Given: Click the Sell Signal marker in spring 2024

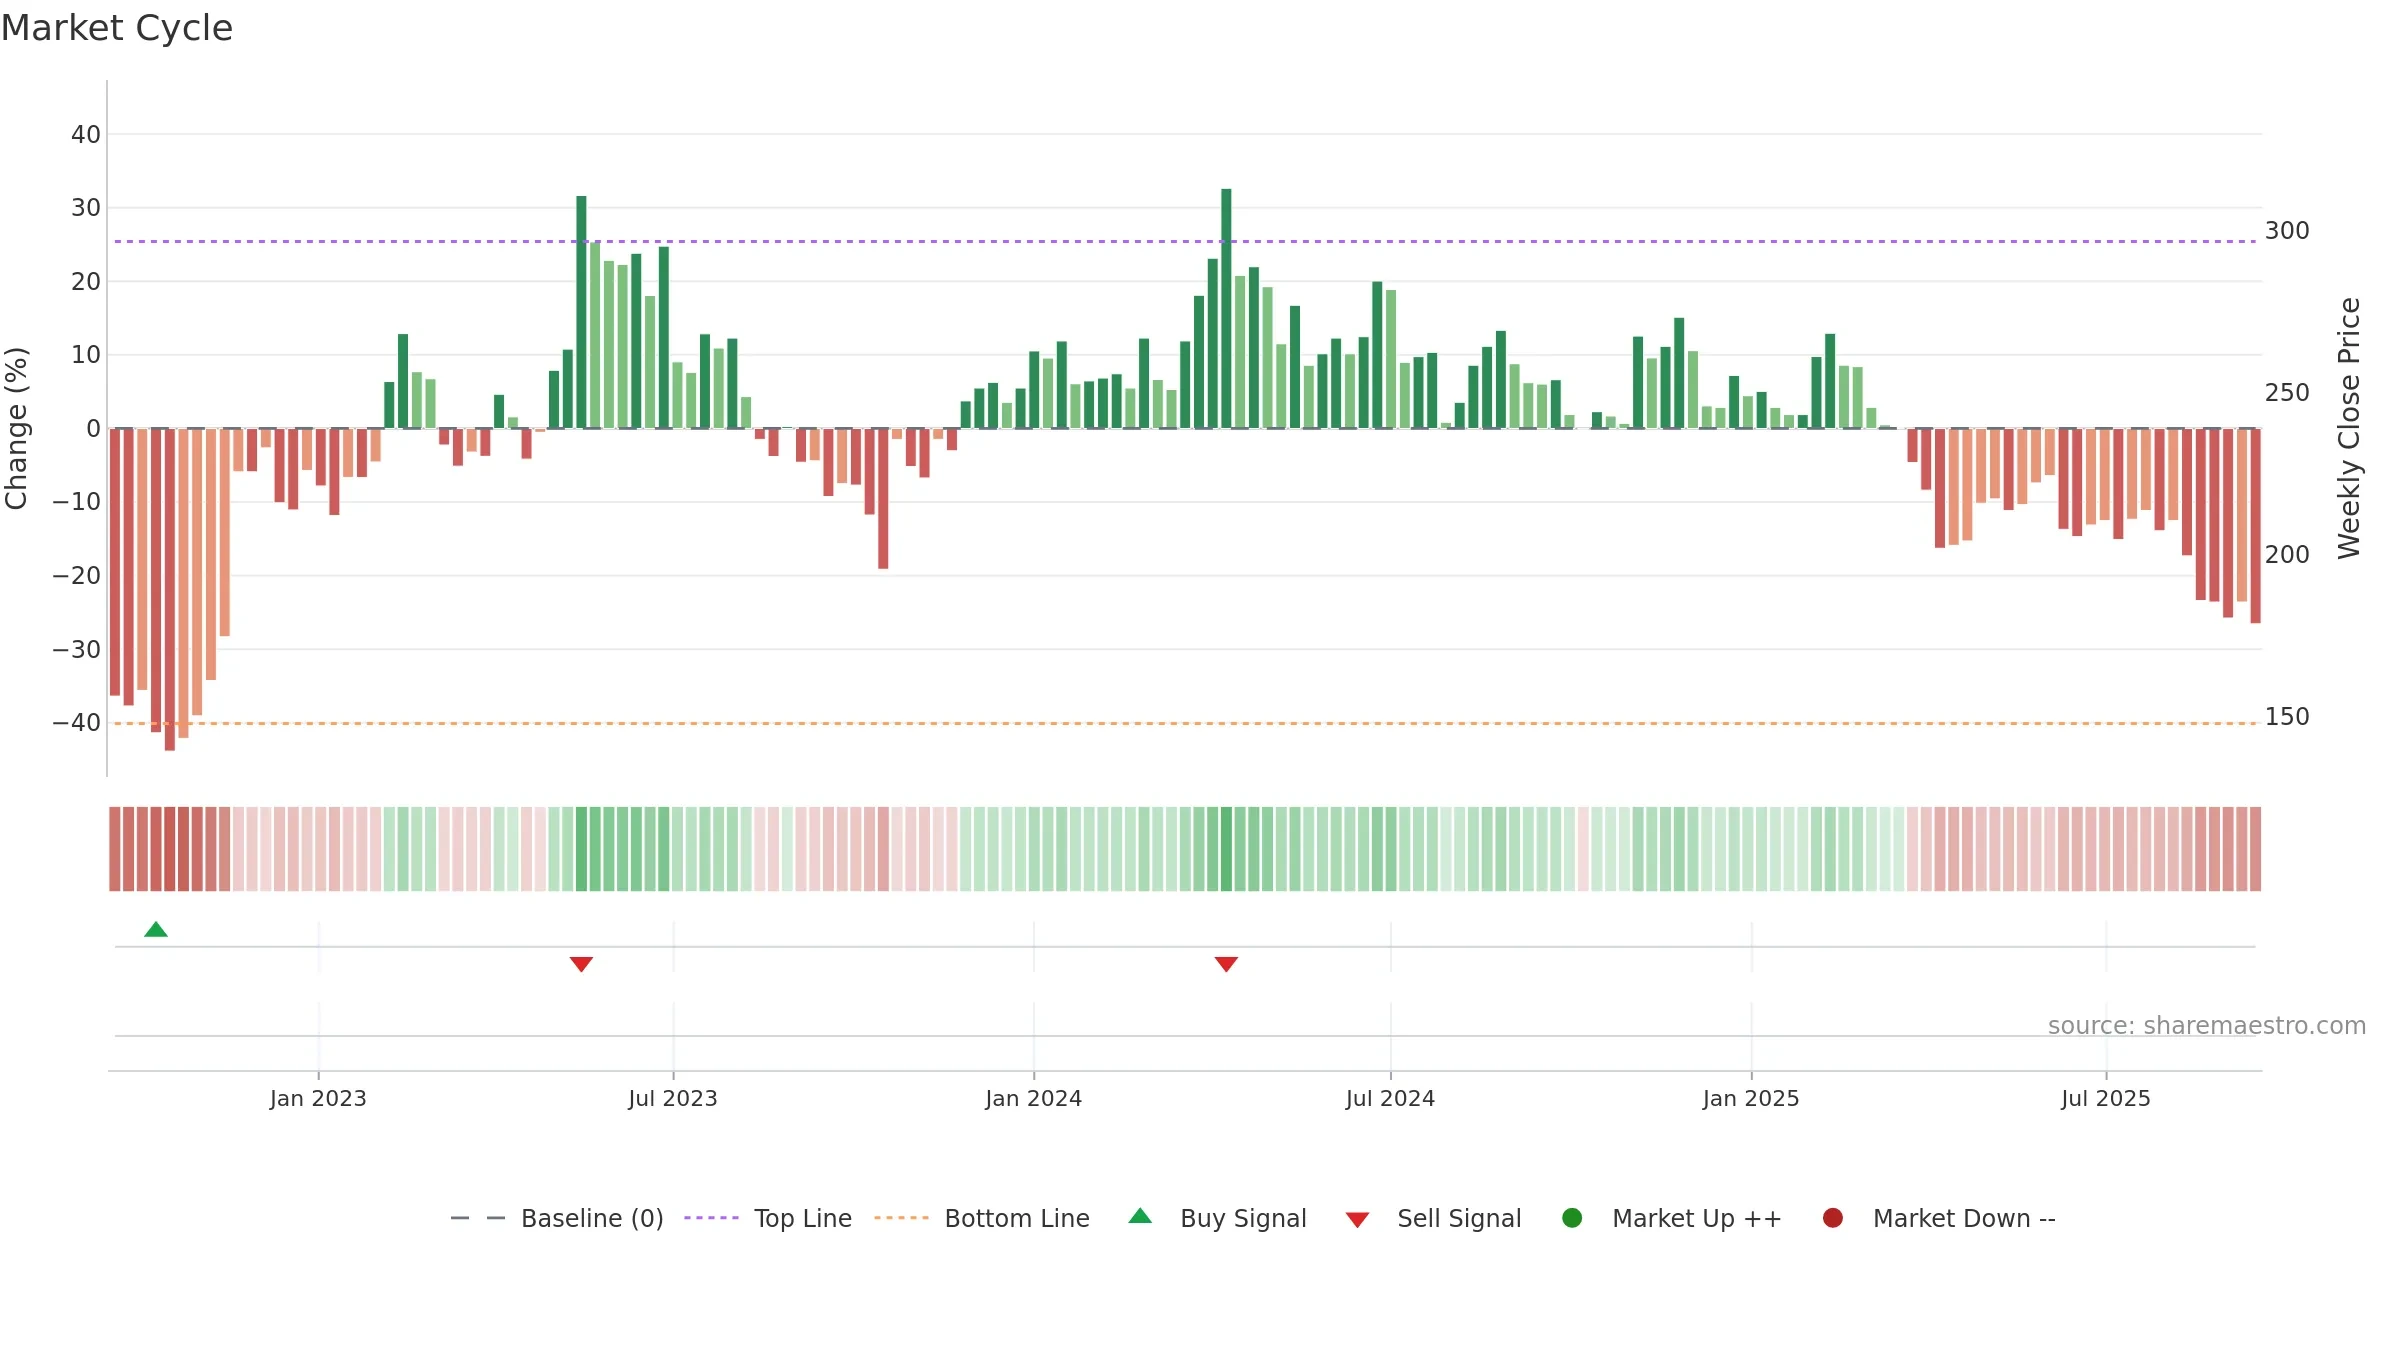Looking at the screenshot, I should [1226, 964].
